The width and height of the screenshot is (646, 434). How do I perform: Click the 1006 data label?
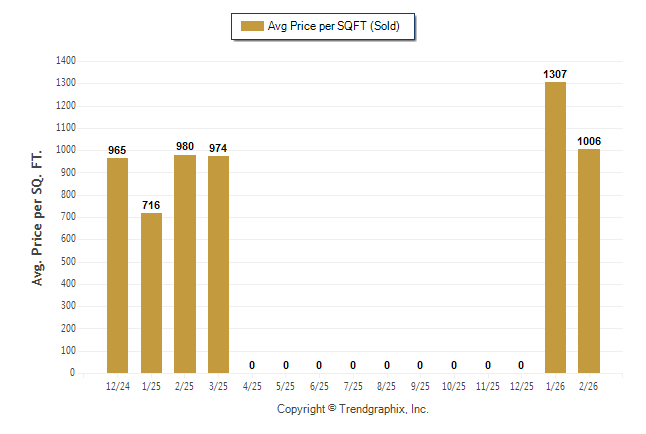pyautogui.click(x=589, y=141)
